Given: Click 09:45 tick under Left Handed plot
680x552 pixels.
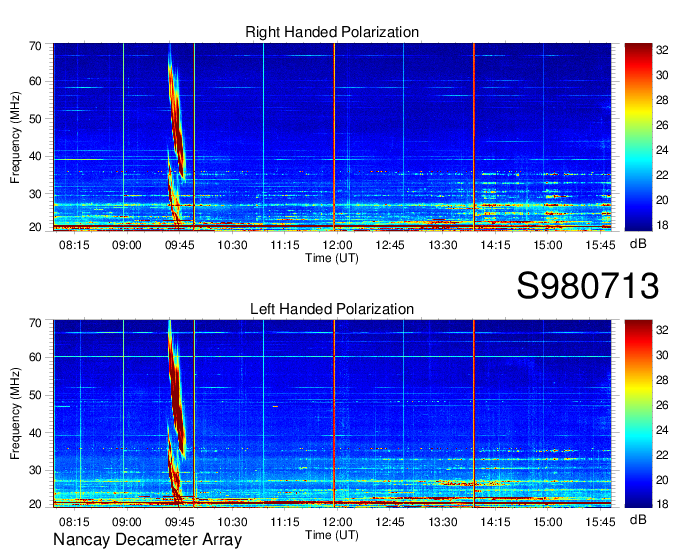Looking at the screenshot, I should coord(179,522).
